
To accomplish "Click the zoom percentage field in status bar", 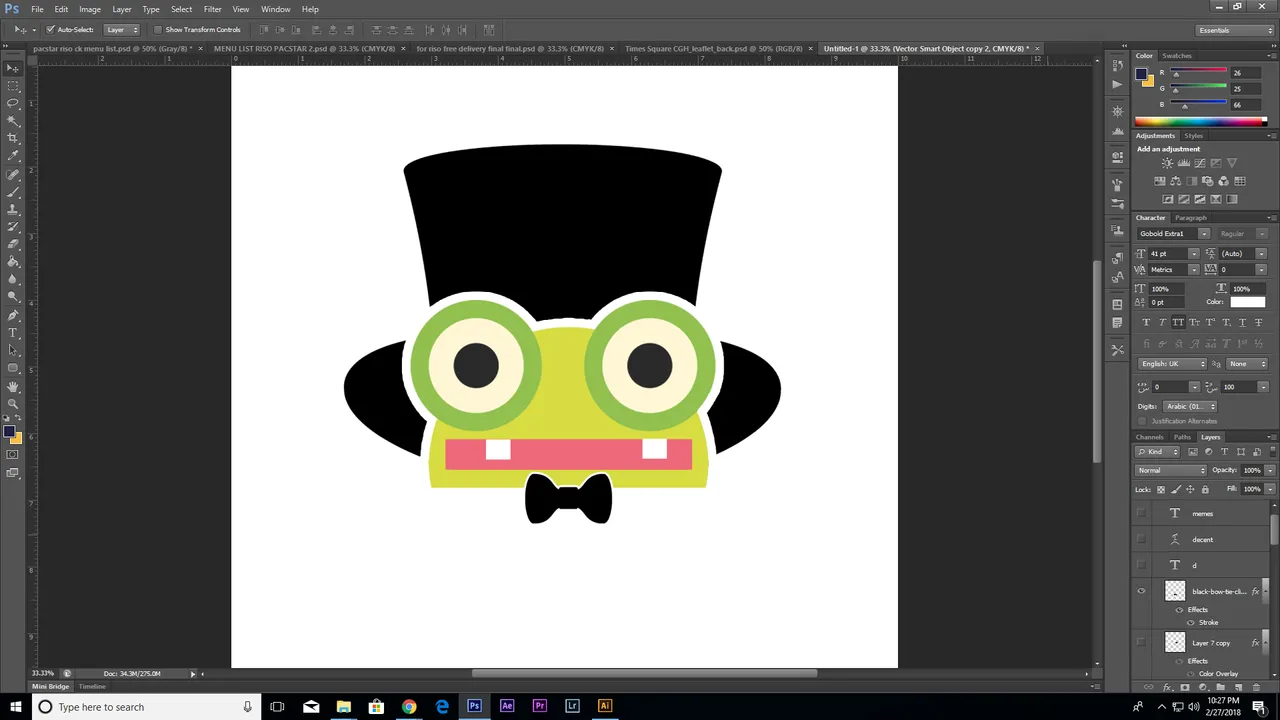I will point(42,674).
